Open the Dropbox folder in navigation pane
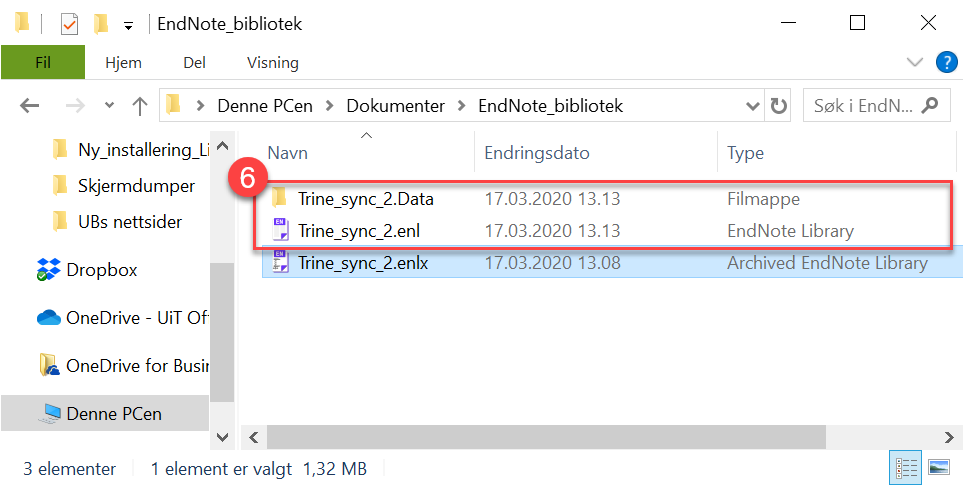The width and height of the screenshot is (963, 486). (101, 270)
